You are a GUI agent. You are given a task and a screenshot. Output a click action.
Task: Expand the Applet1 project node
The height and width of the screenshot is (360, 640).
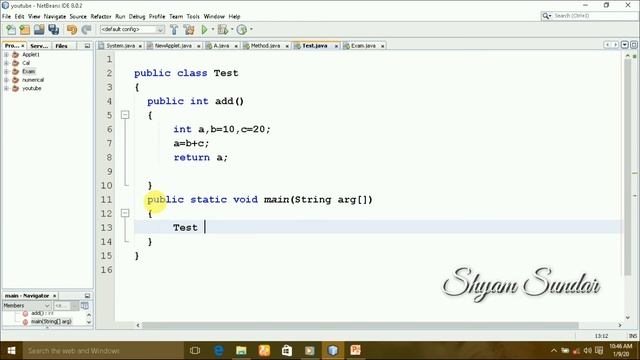point(6,55)
